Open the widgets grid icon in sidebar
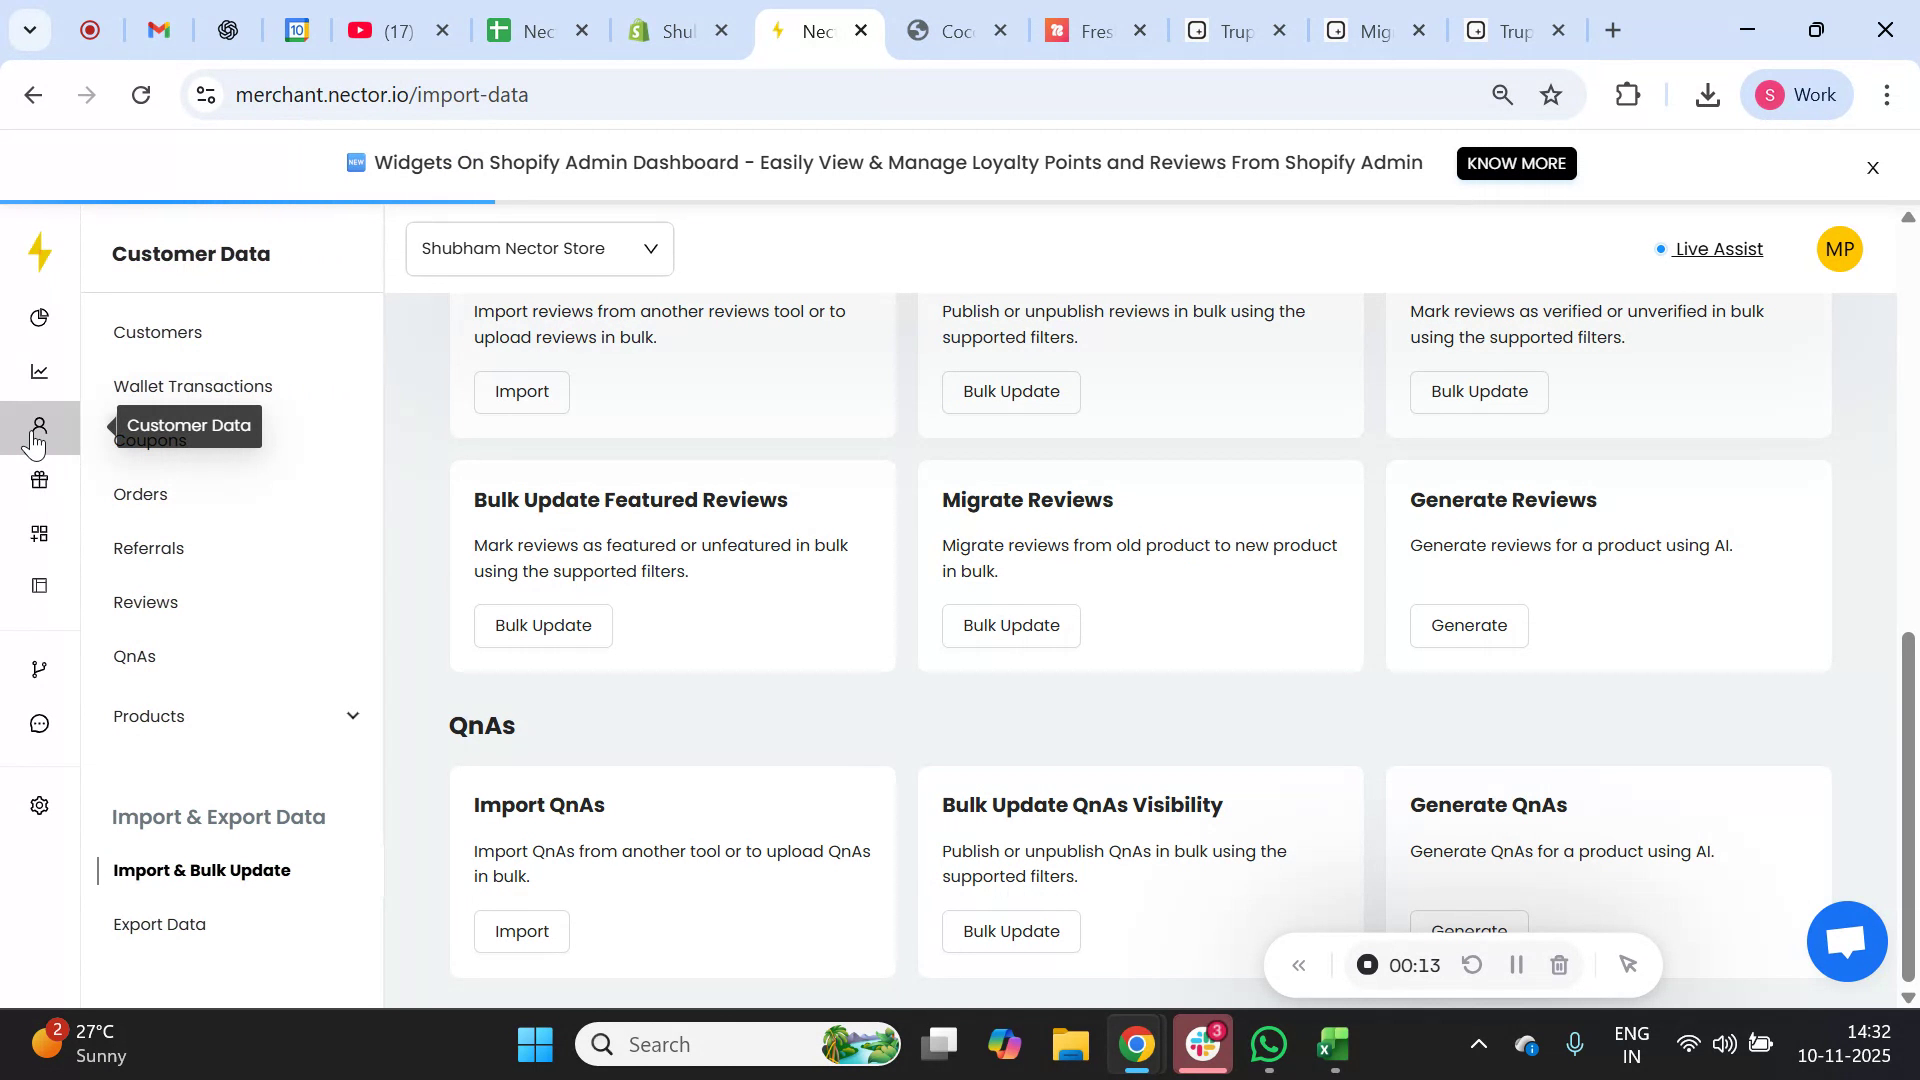 click(40, 533)
